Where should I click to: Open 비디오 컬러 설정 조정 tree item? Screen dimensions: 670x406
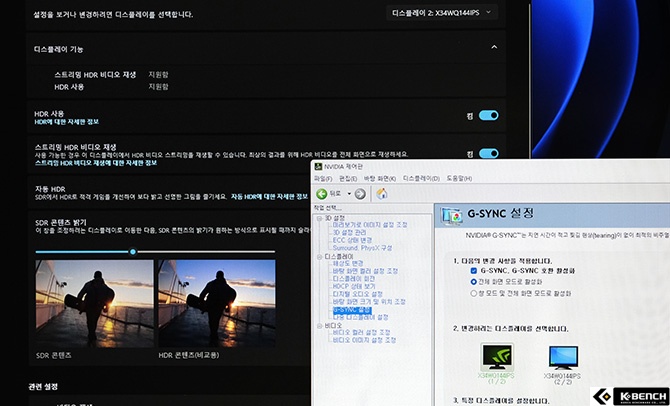(x=361, y=332)
